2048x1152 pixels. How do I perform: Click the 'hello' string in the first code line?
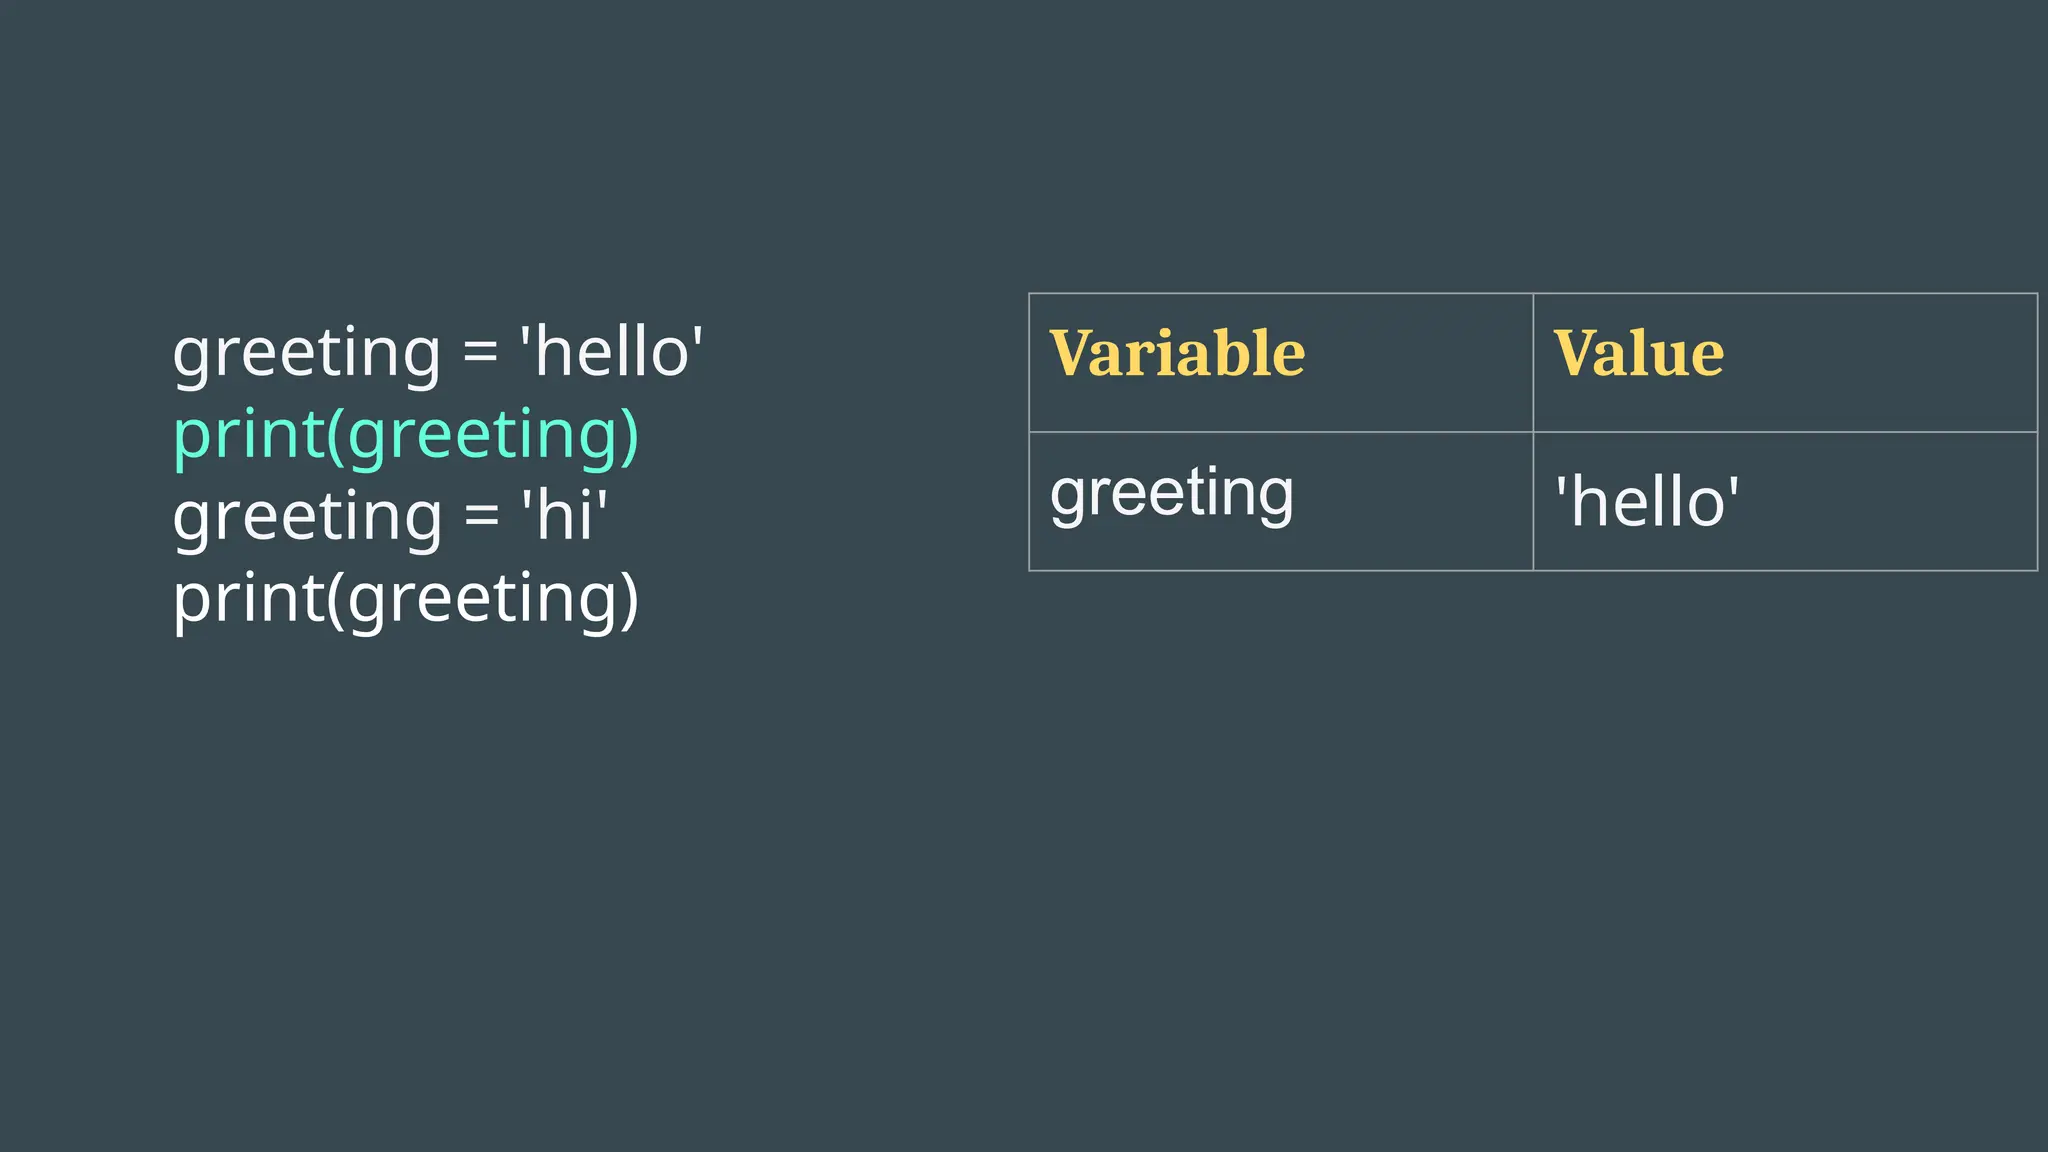(611, 352)
